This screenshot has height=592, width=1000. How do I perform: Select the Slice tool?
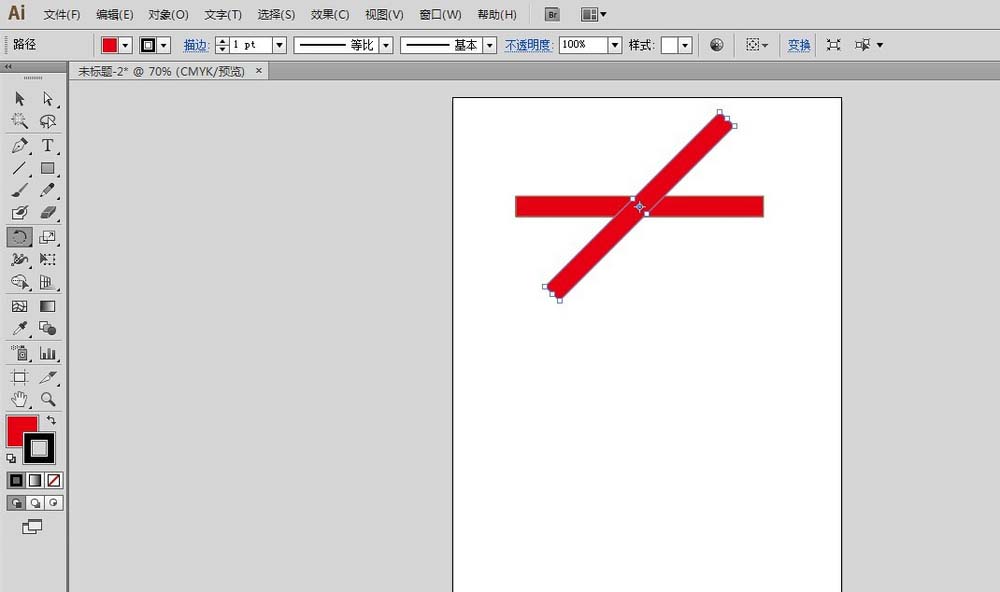pos(48,377)
